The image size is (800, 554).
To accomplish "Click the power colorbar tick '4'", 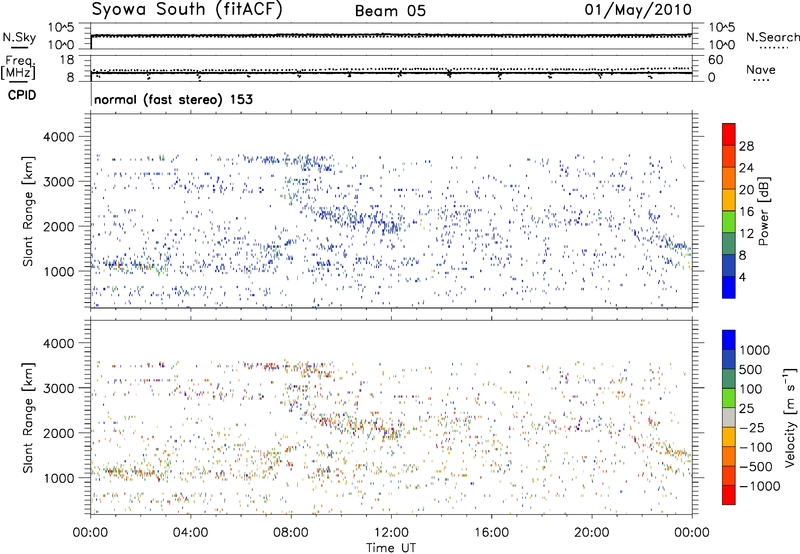I will click(x=742, y=277).
